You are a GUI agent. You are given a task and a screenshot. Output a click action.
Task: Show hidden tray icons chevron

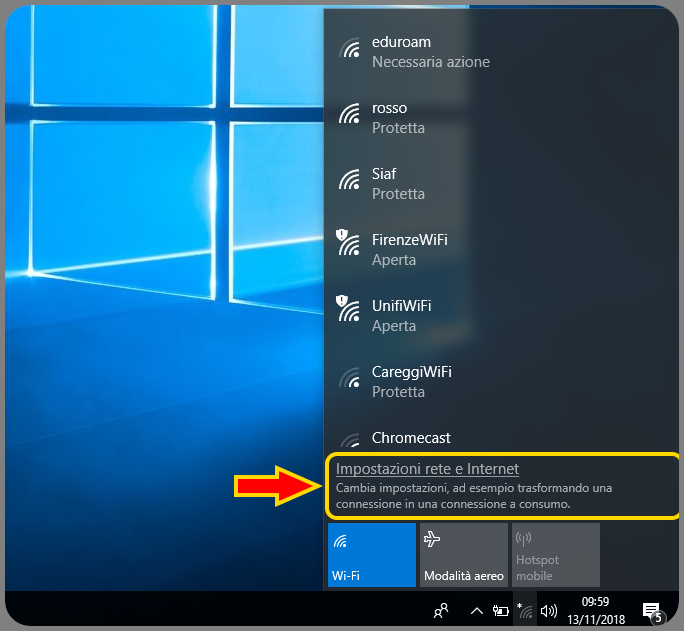477,611
